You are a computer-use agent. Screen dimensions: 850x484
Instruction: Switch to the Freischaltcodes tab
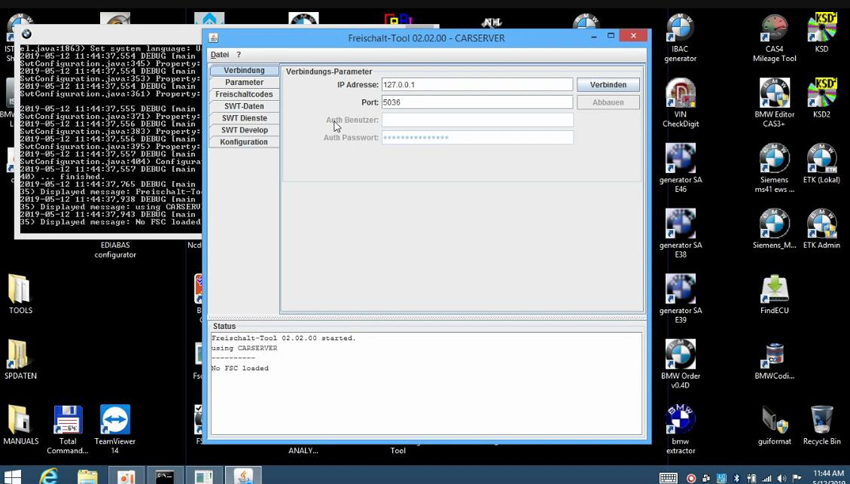tap(244, 94)
